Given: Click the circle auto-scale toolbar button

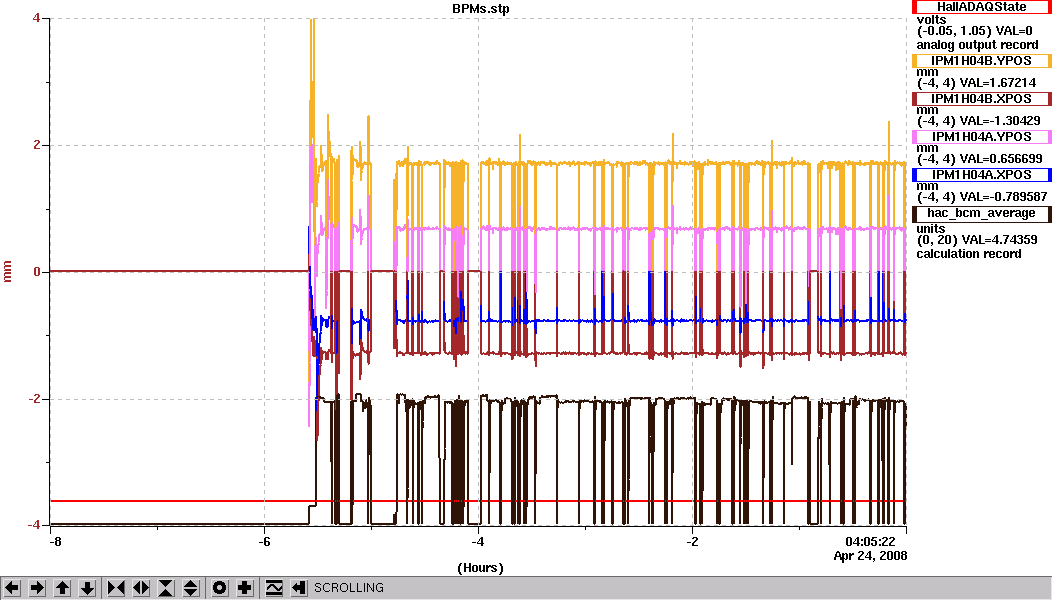Looking at the screenshot, I should [219, 588].
